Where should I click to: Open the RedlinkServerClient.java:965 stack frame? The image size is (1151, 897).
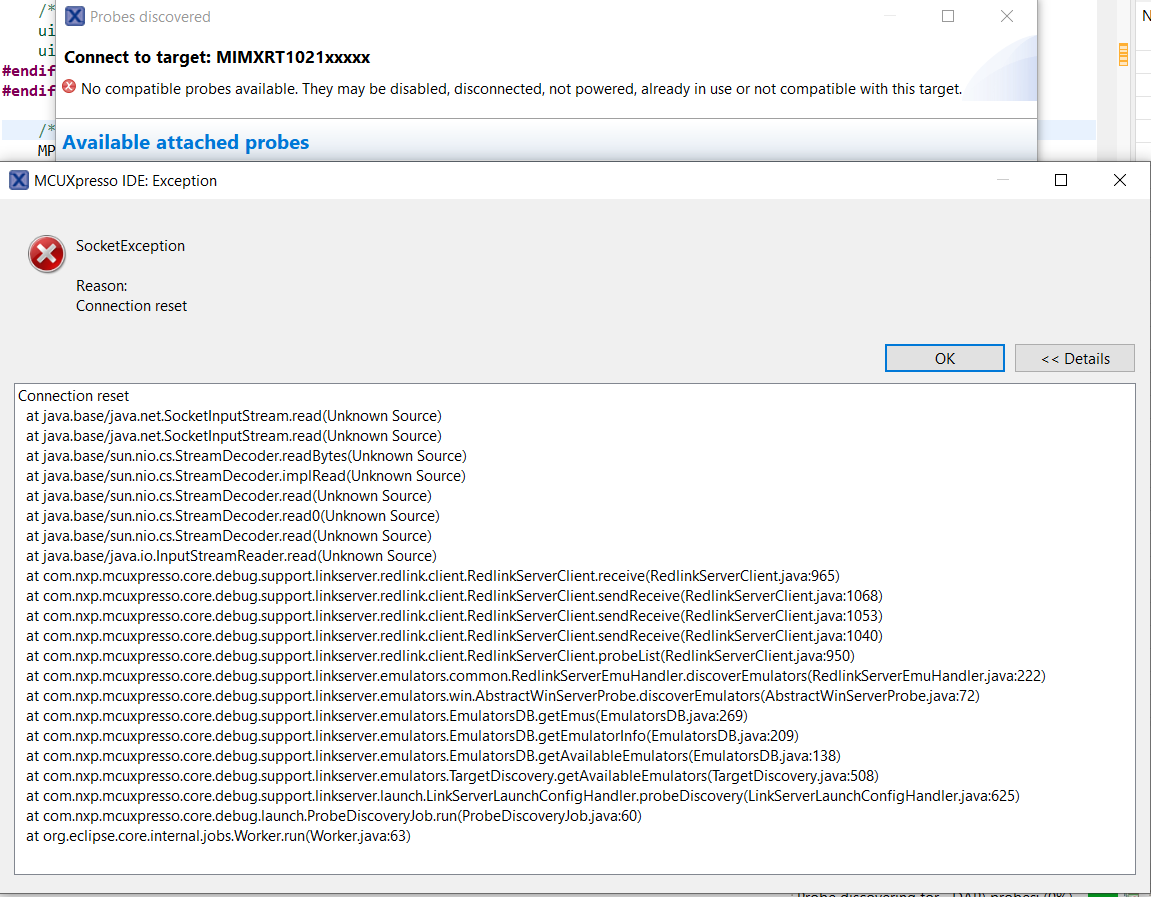pos(430,575)
